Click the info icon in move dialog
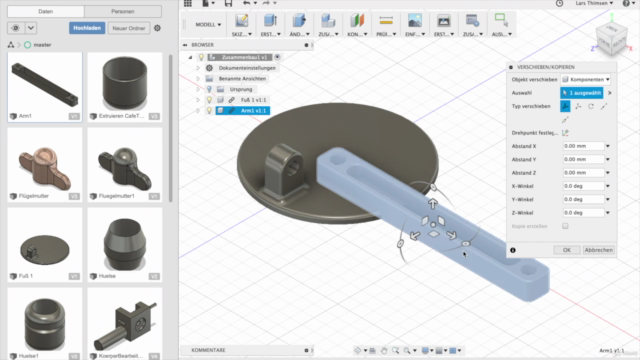Screen dimensions: 640x360 point(513,250)
